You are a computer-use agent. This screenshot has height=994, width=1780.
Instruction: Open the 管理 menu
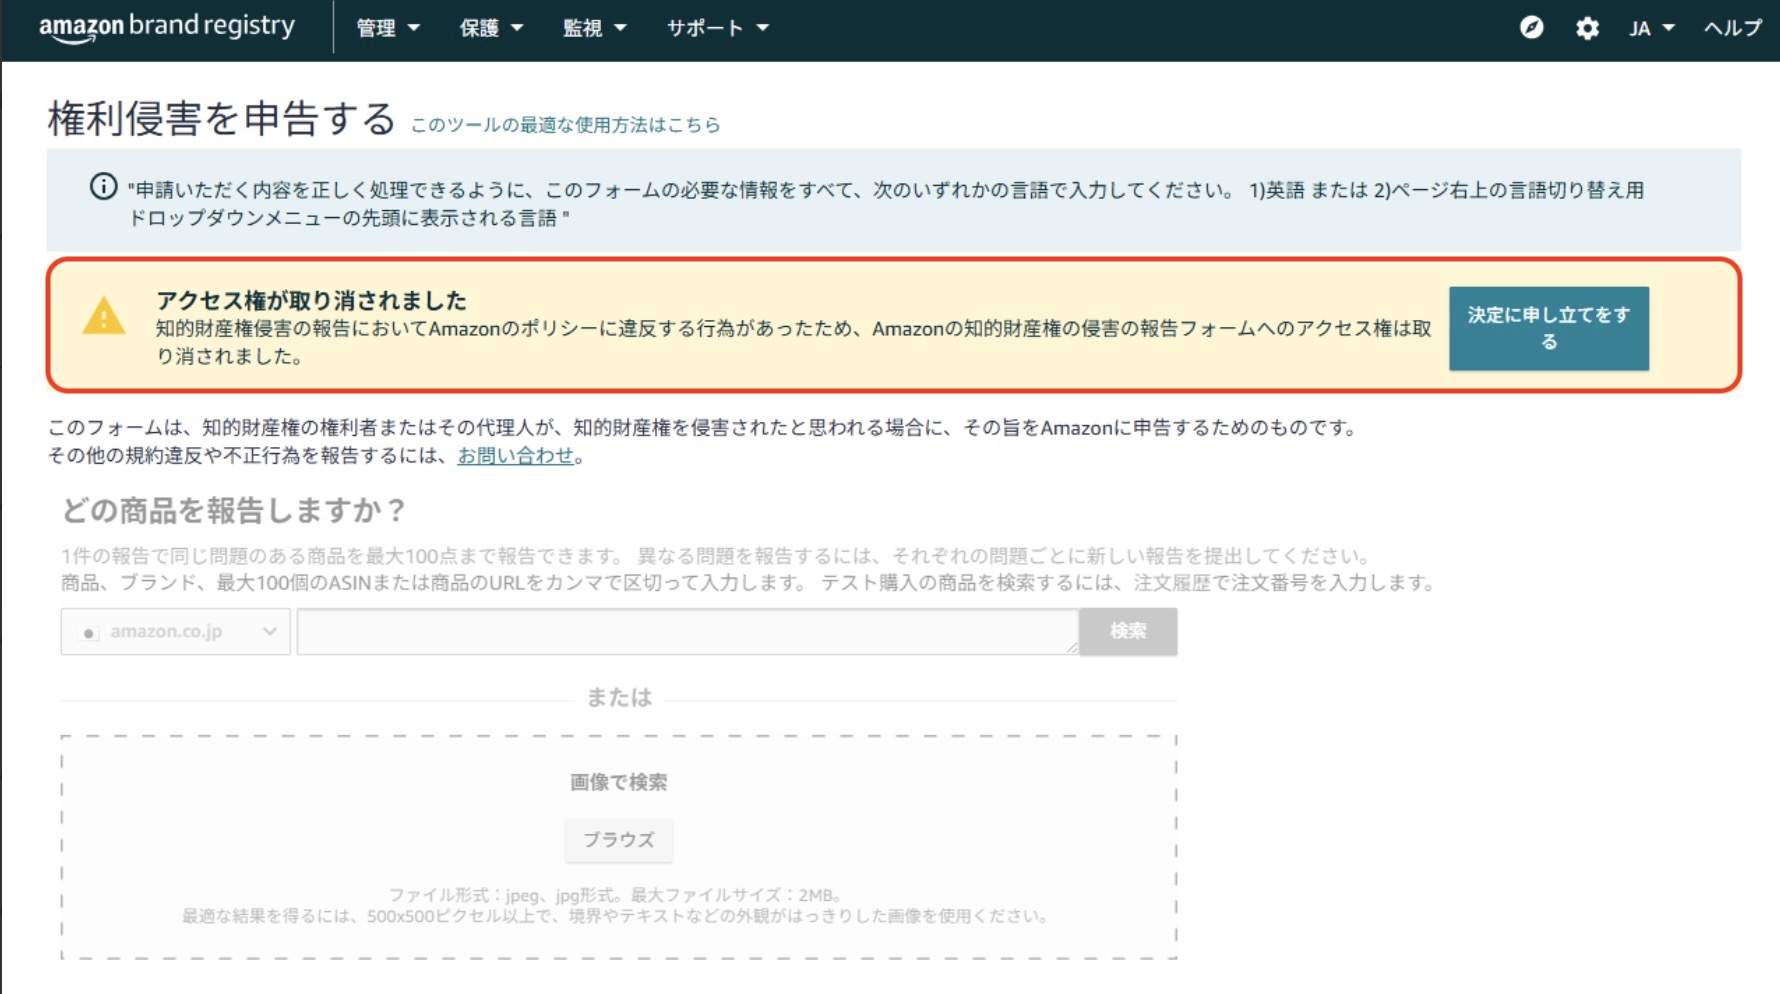(388, 28)
